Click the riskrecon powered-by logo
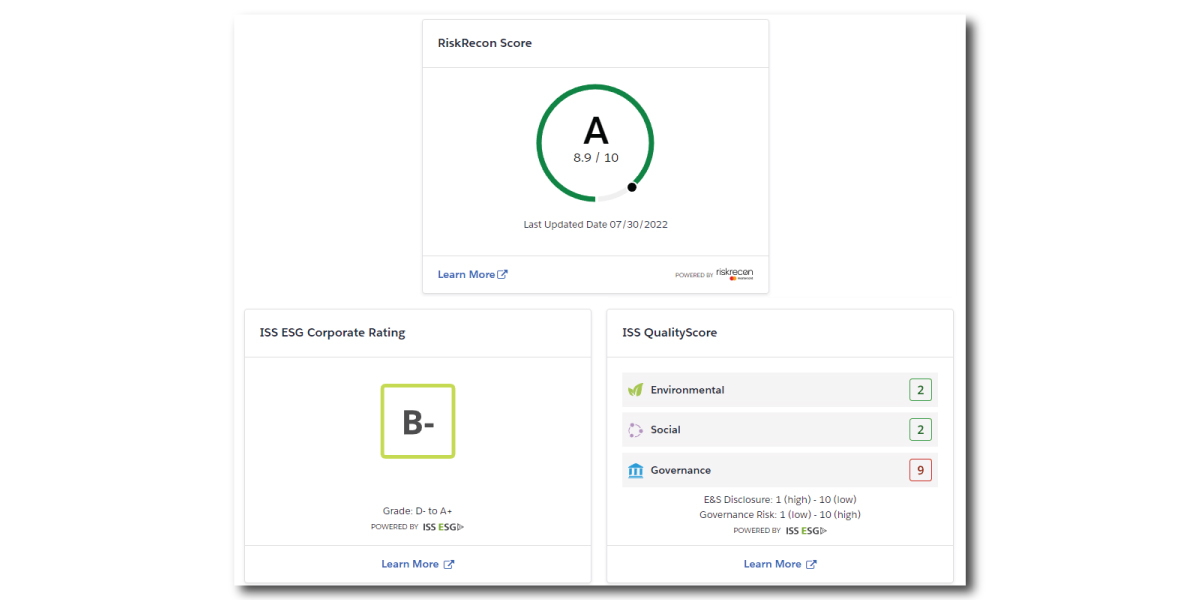This screenshot has width=1200, height=600. click(x=734, y=274)
